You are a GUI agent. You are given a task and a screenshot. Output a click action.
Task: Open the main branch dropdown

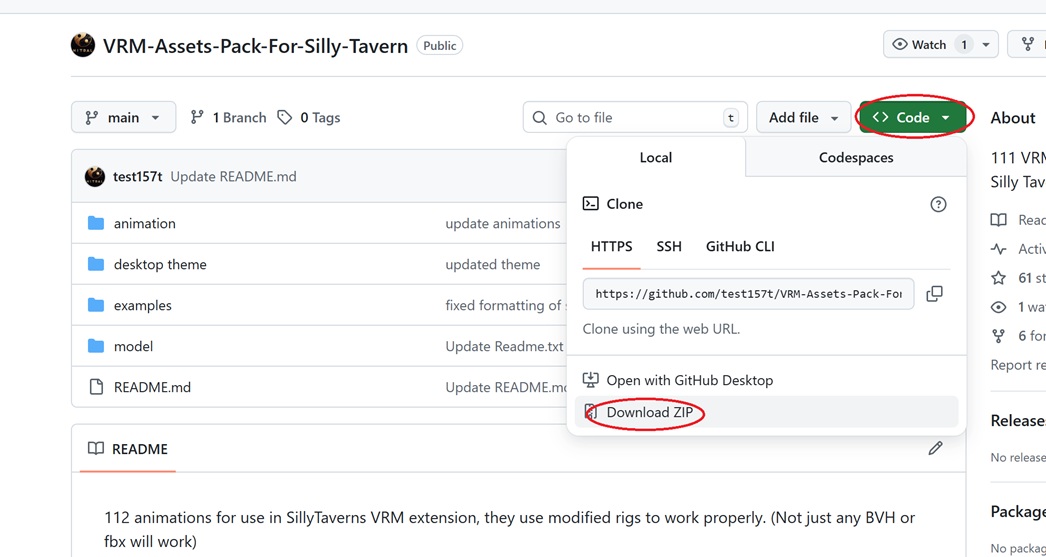(x=123, y=117)
